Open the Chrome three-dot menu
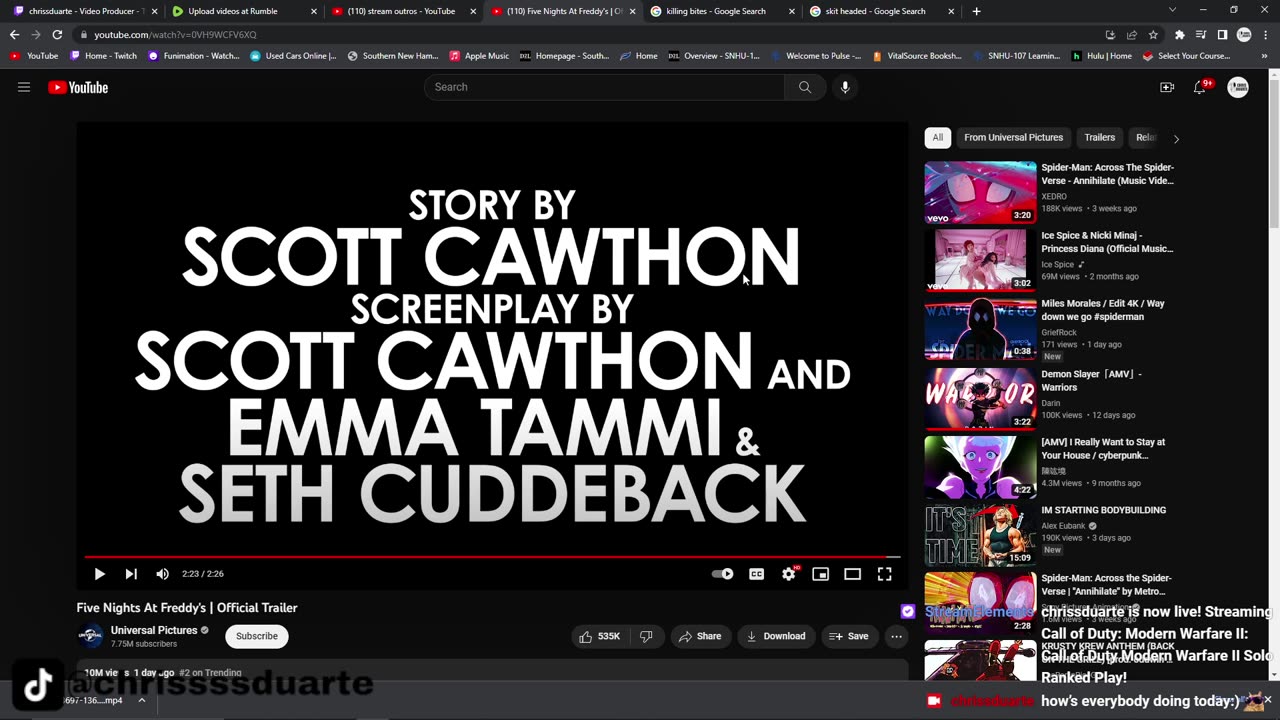 click(x=1266, y=35)
